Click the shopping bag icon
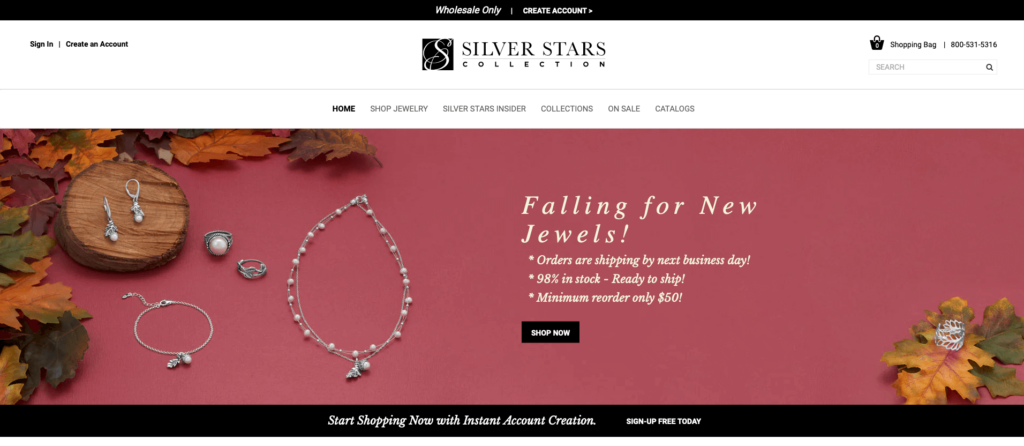The width and height of the screenshot is (1024, 446). point(876,43)
